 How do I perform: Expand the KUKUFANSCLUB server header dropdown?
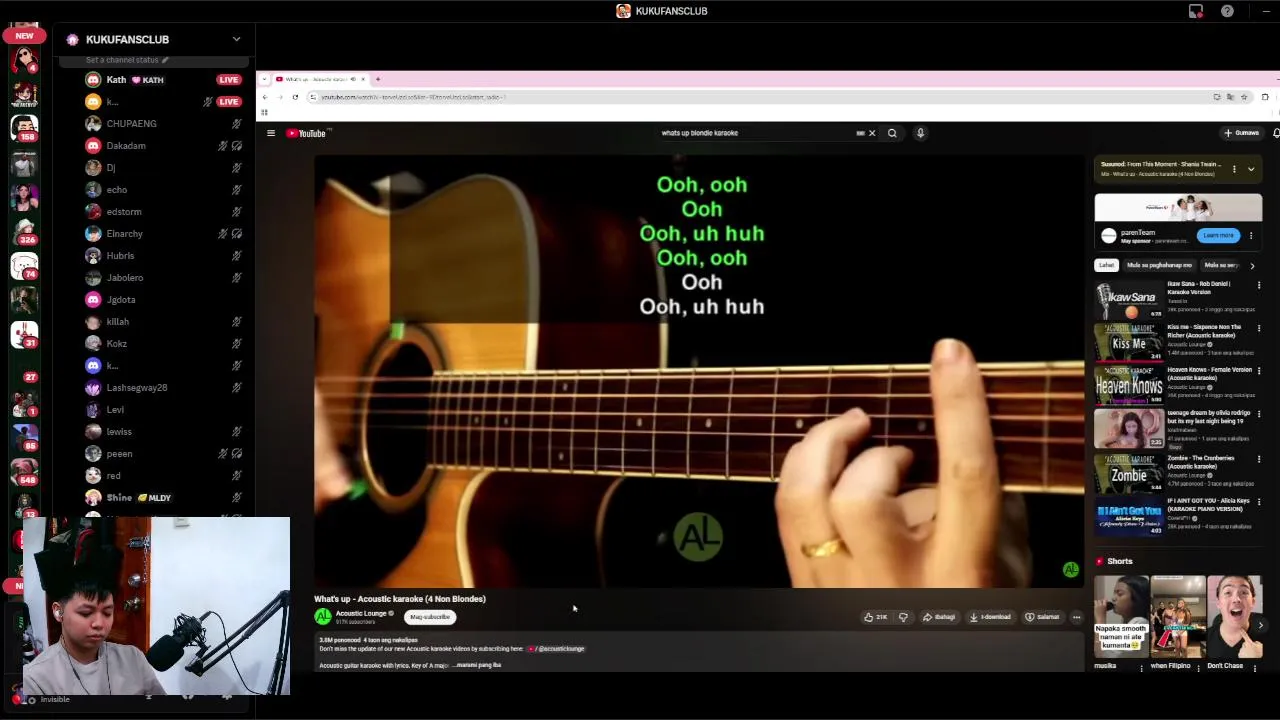pos(236,39)
